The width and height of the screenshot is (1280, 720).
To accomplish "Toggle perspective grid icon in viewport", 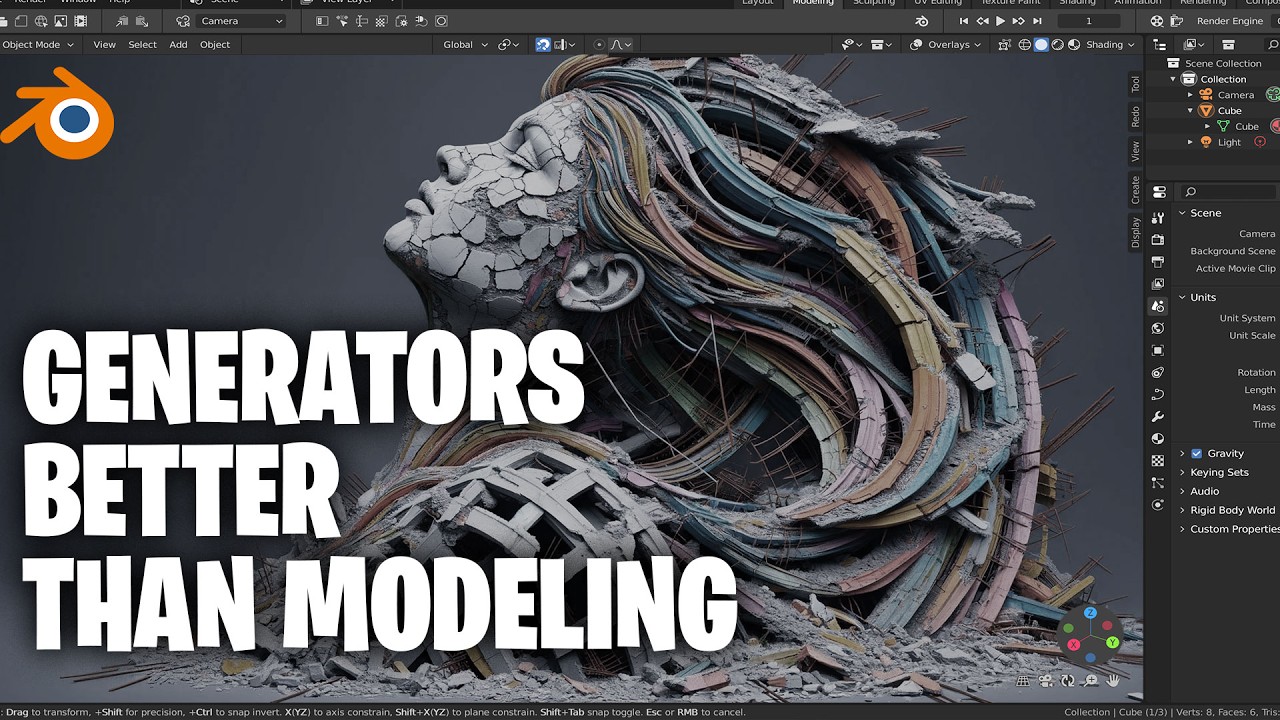I will [1022, 680].
